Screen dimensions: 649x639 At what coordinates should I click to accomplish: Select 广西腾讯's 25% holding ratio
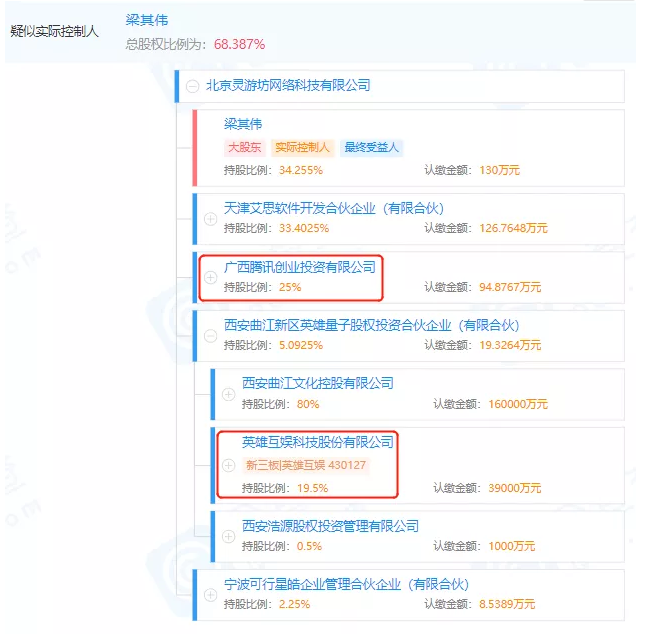click(x=290, y=287)
